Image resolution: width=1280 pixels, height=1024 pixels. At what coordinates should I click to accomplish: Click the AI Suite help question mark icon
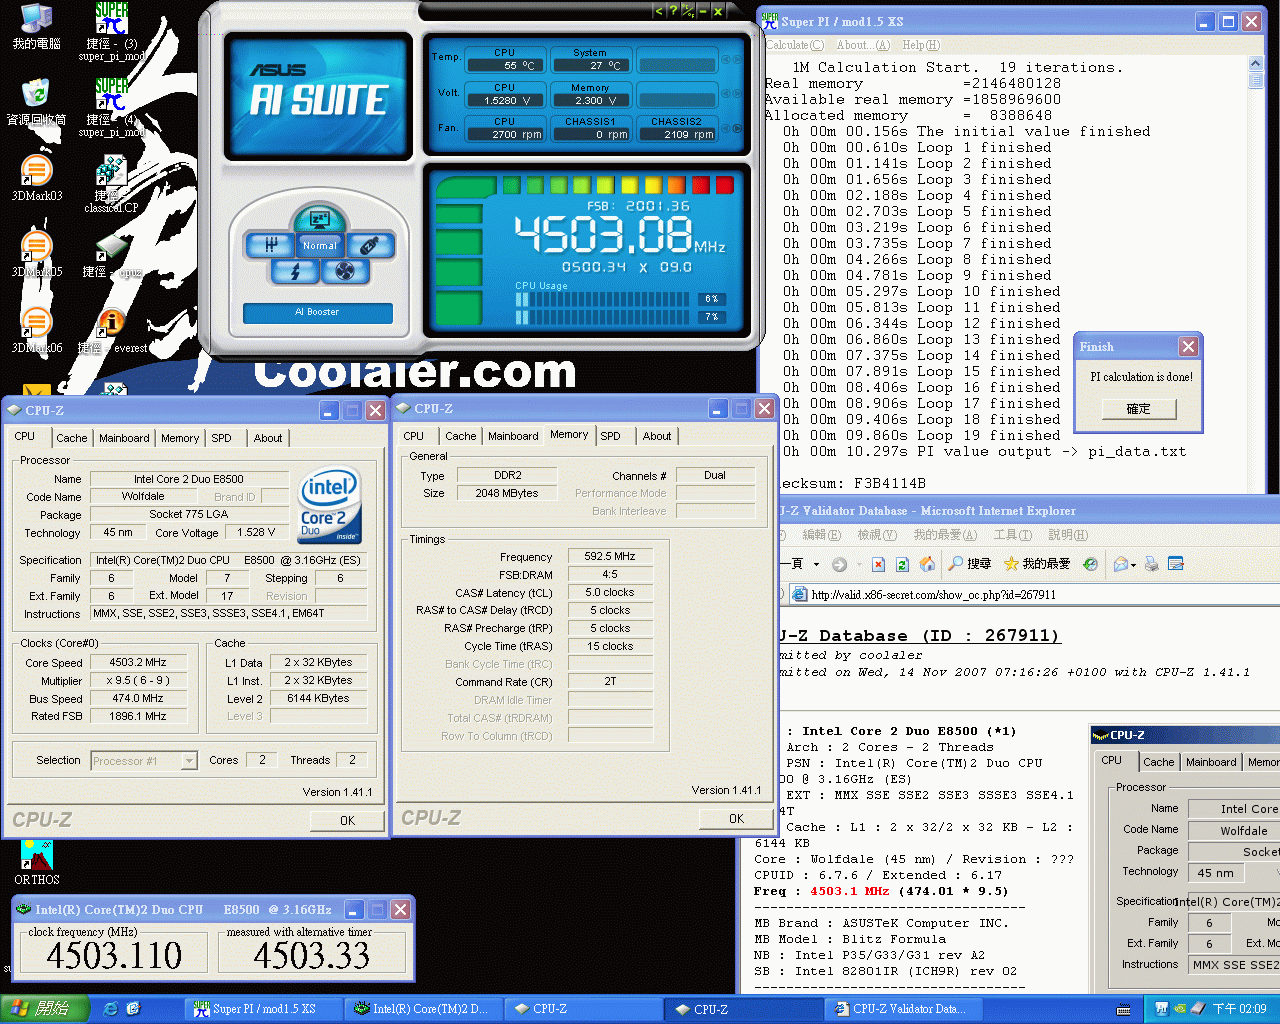673,11
